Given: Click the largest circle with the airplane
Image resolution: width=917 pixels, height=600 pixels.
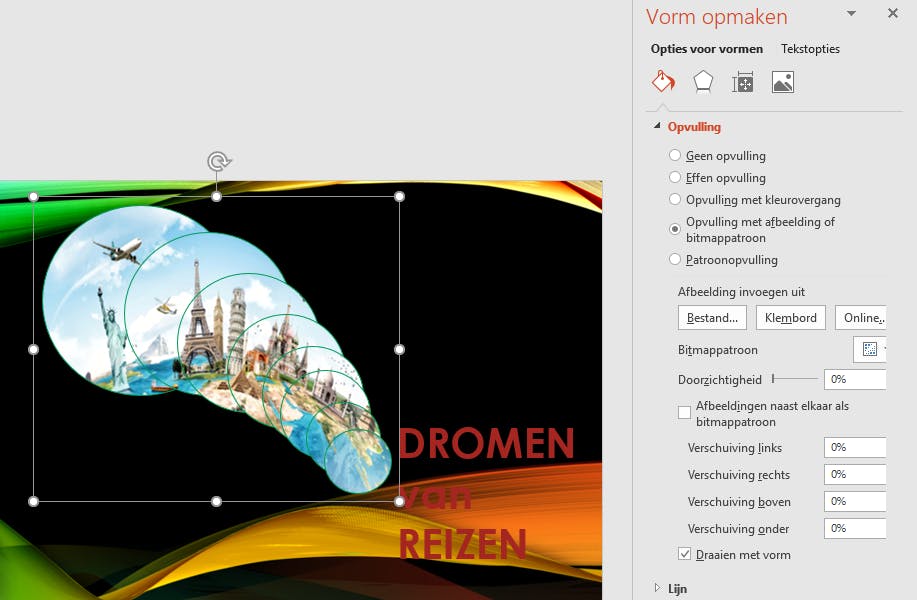Looking at the screenshot, I should 88,281.
